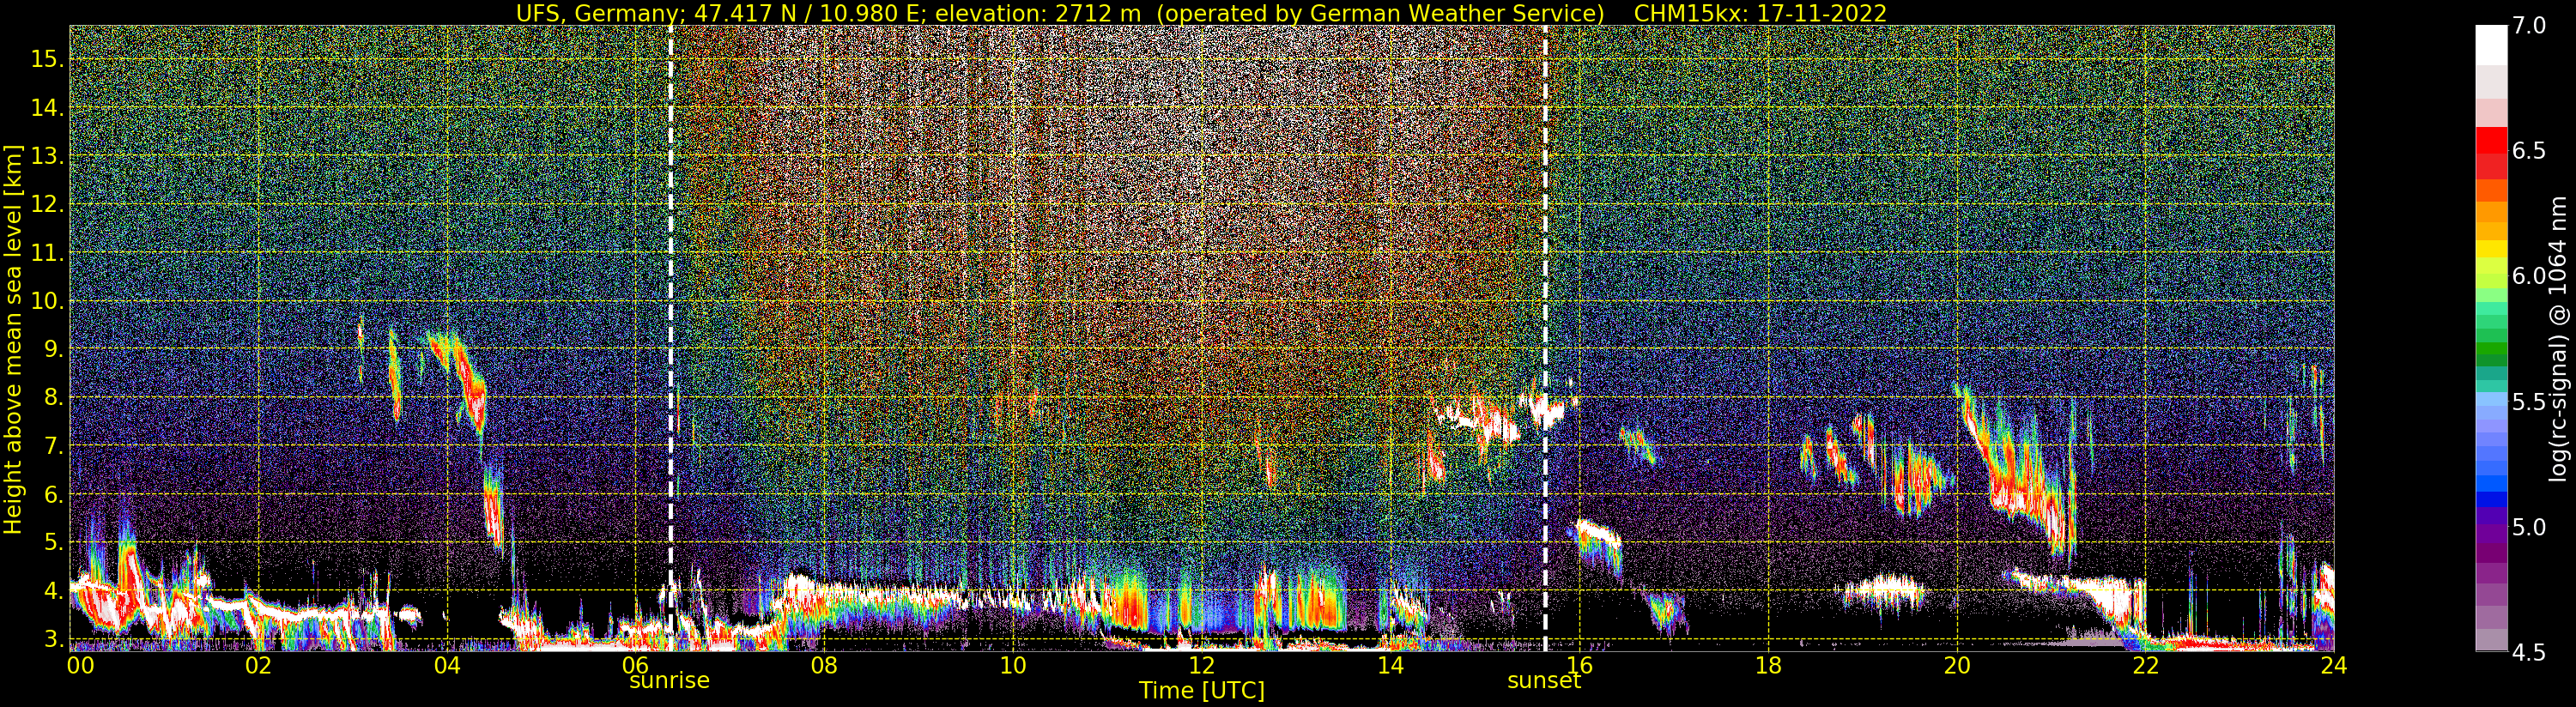Image resolution: width=2576 pixels, height=707 pixels.
Task: Click the 'Height above mean sea level [km]' label
Action: pyautogui.click(x=13, y=339)
